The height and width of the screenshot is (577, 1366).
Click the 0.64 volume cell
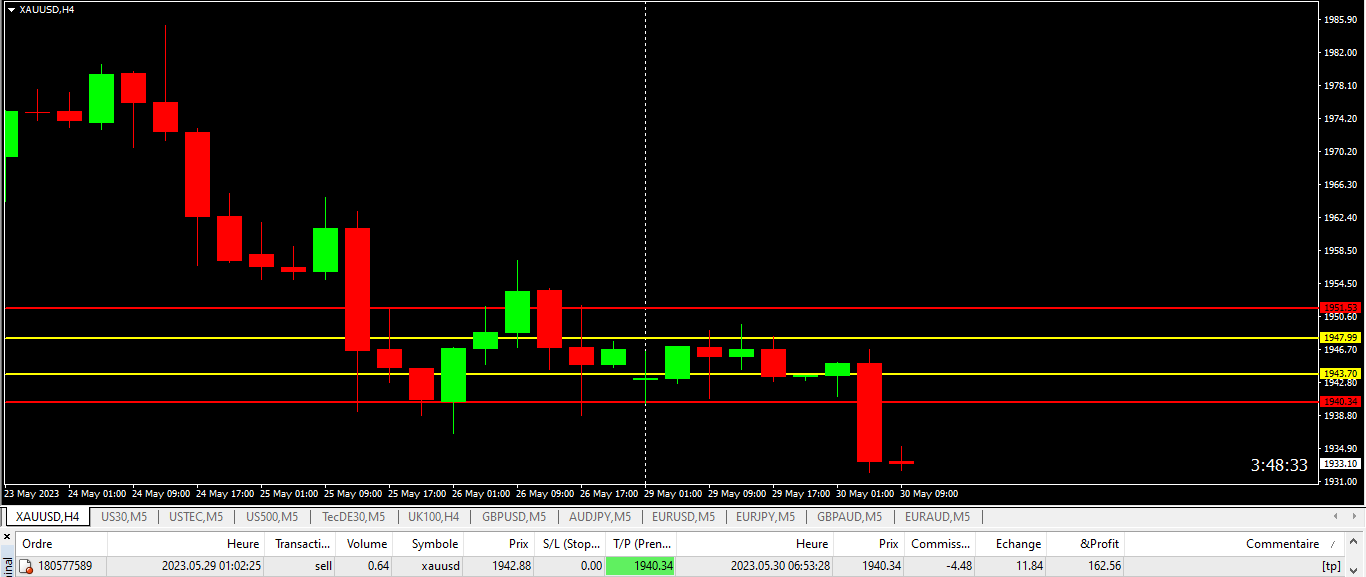coord(364,566)
